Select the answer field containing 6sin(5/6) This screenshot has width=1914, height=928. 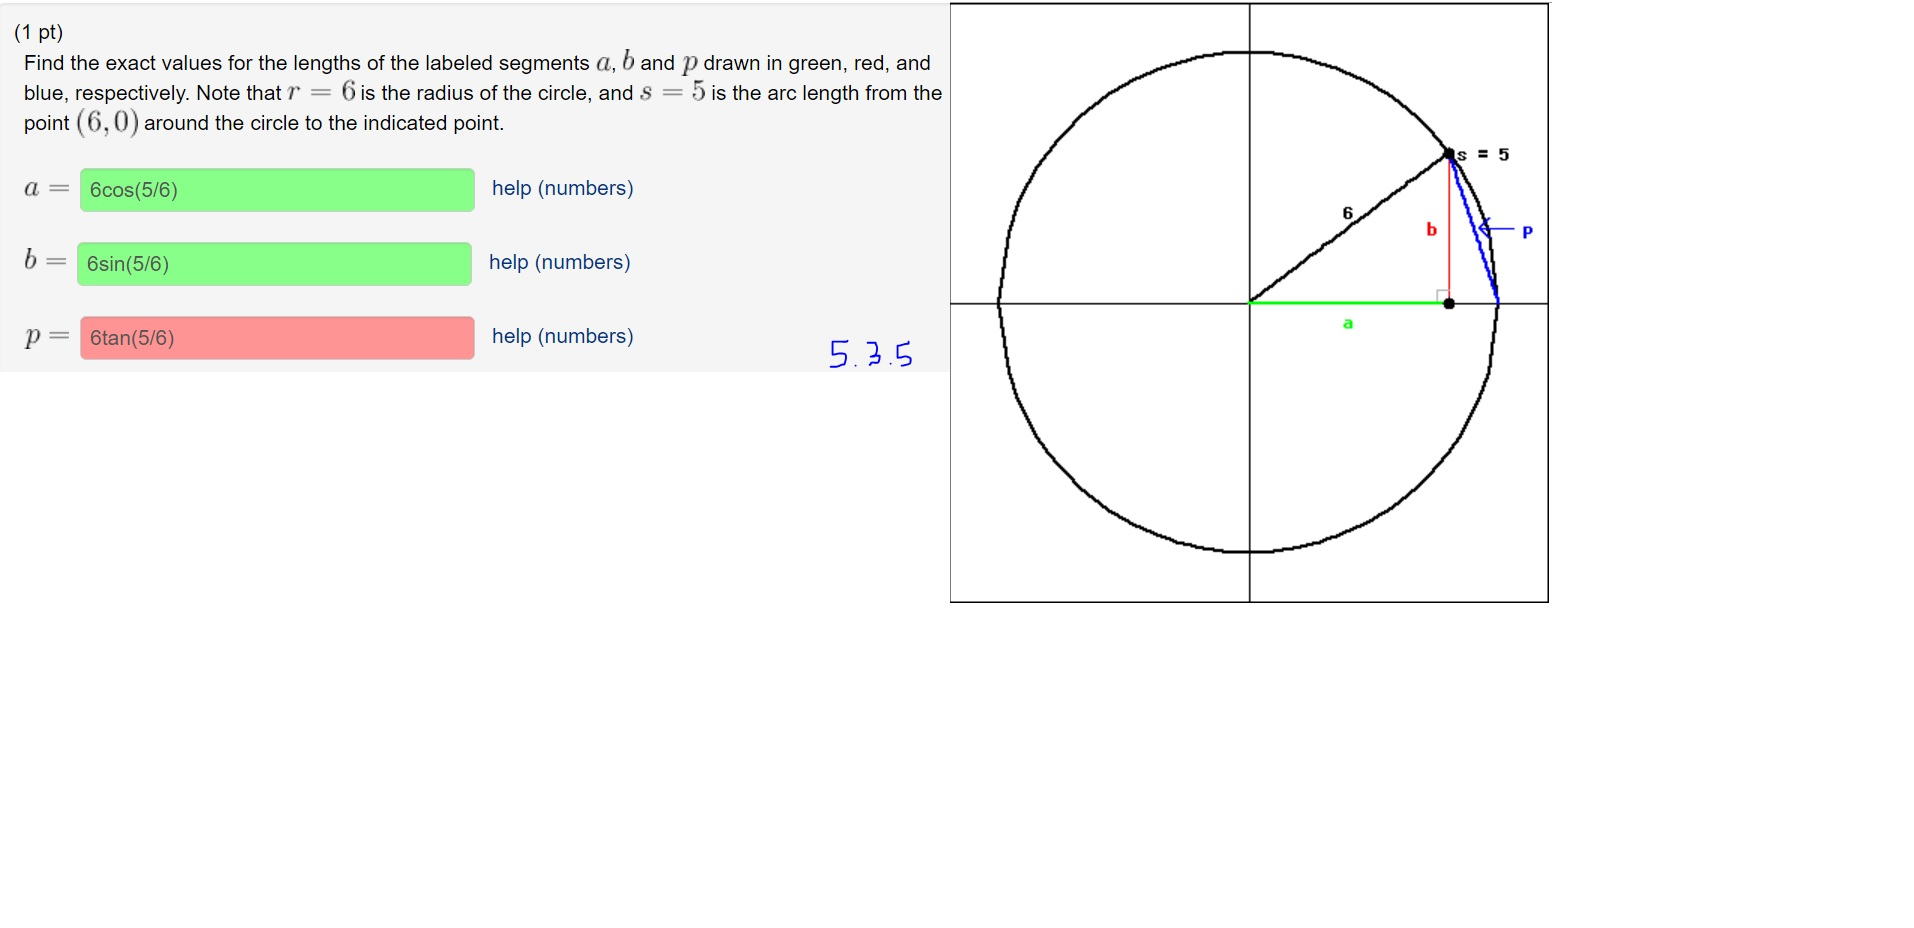(x=274, y=264)
